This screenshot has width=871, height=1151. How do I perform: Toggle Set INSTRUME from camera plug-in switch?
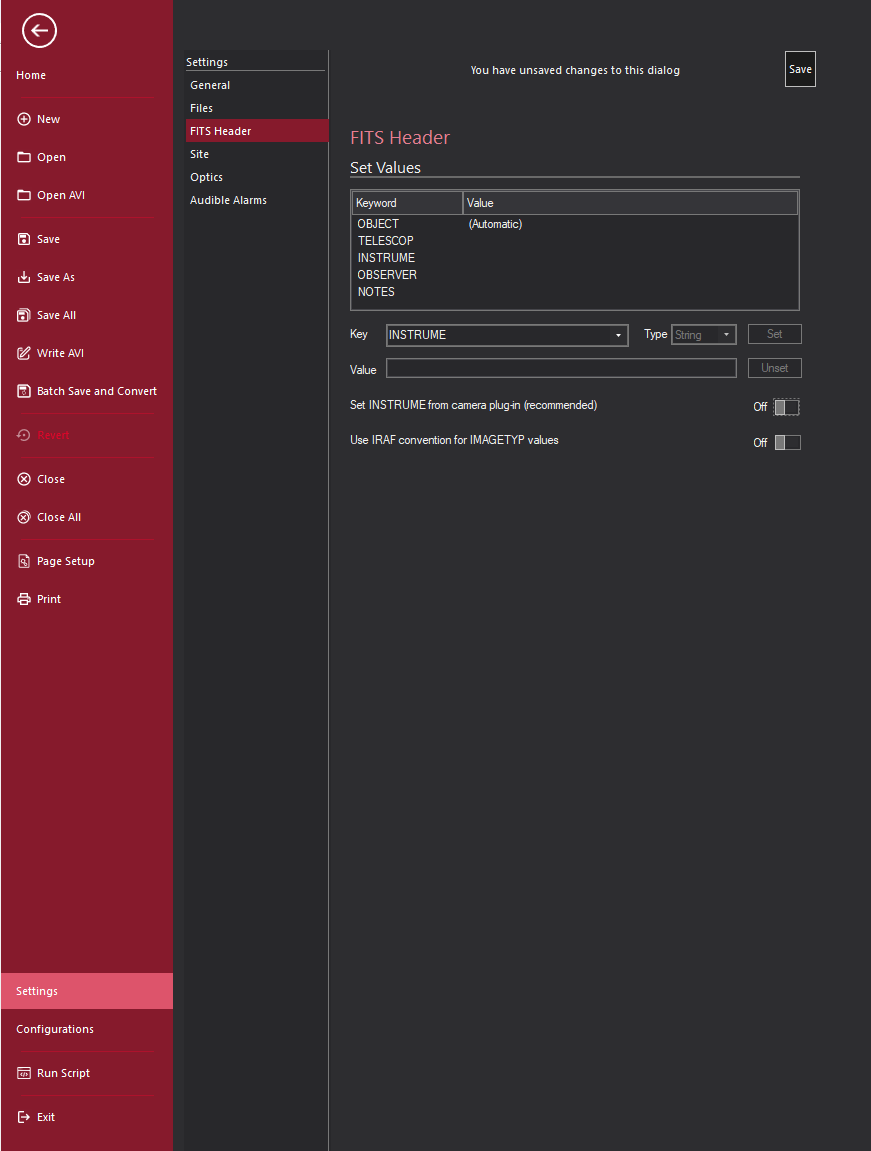click(x=787, y=407)
